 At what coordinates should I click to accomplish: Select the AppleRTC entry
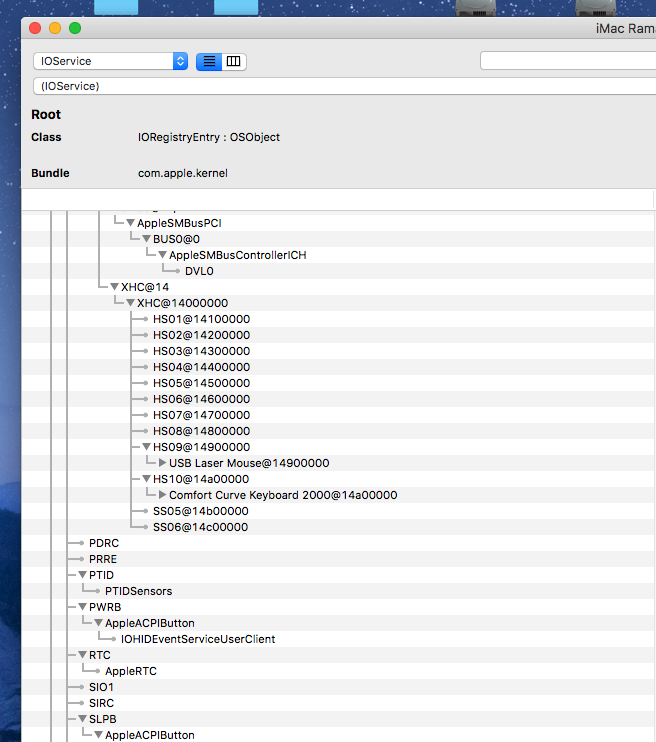(x=131, y=671)
